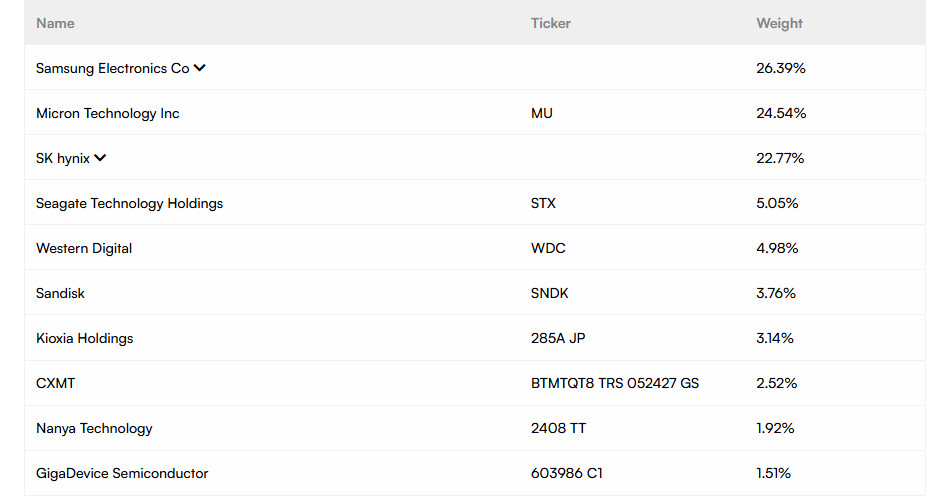932x499 pixels.
Task: Click the Name column header
Action: [55, 23]
